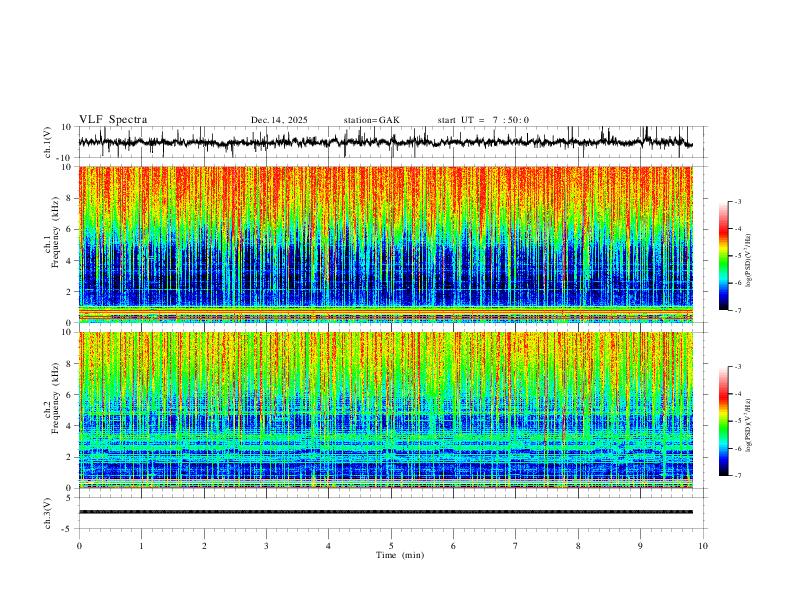
Task: Click the '-3' label on ch.2 color bar
Action: tap(738, 367)
